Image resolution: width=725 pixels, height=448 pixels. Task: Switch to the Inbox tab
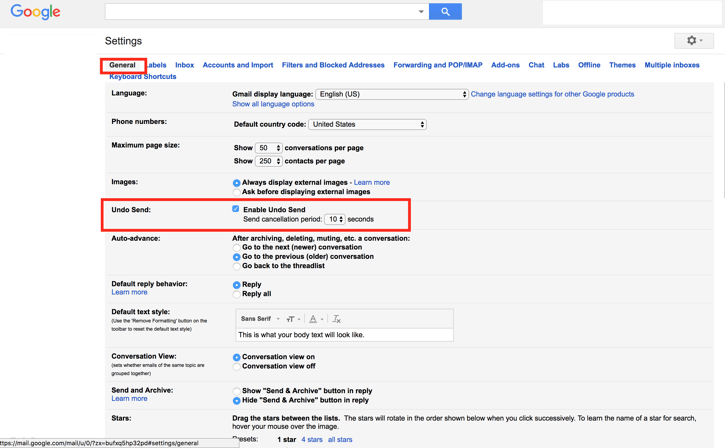(184, 65)
